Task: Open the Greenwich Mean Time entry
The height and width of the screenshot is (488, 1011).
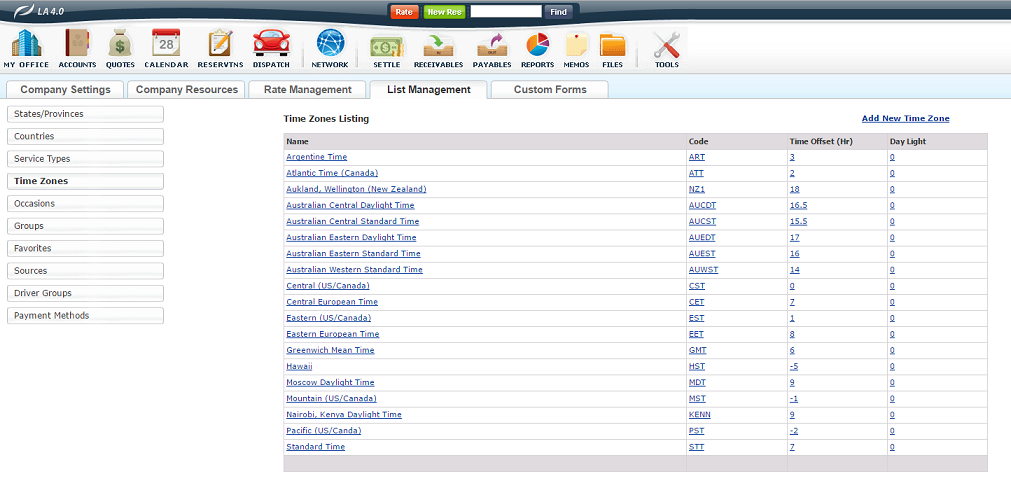Action: [330, 351]
